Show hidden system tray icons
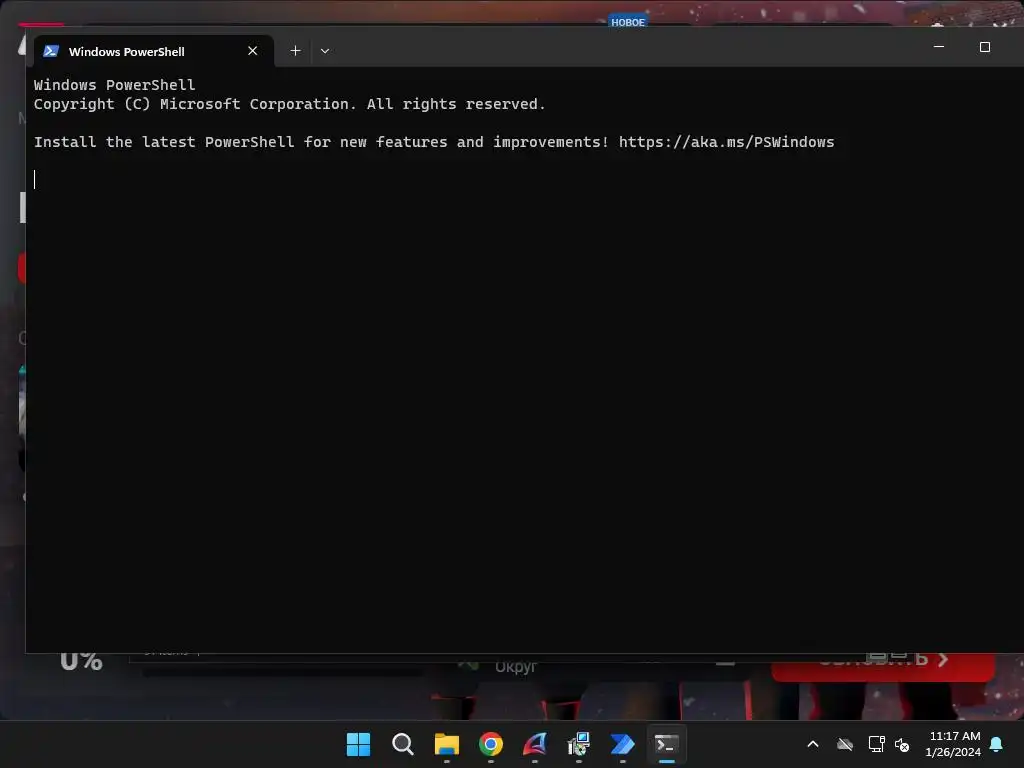This screenshot has height=768, width=1024. pyautogui.click(x=813, y=744)
